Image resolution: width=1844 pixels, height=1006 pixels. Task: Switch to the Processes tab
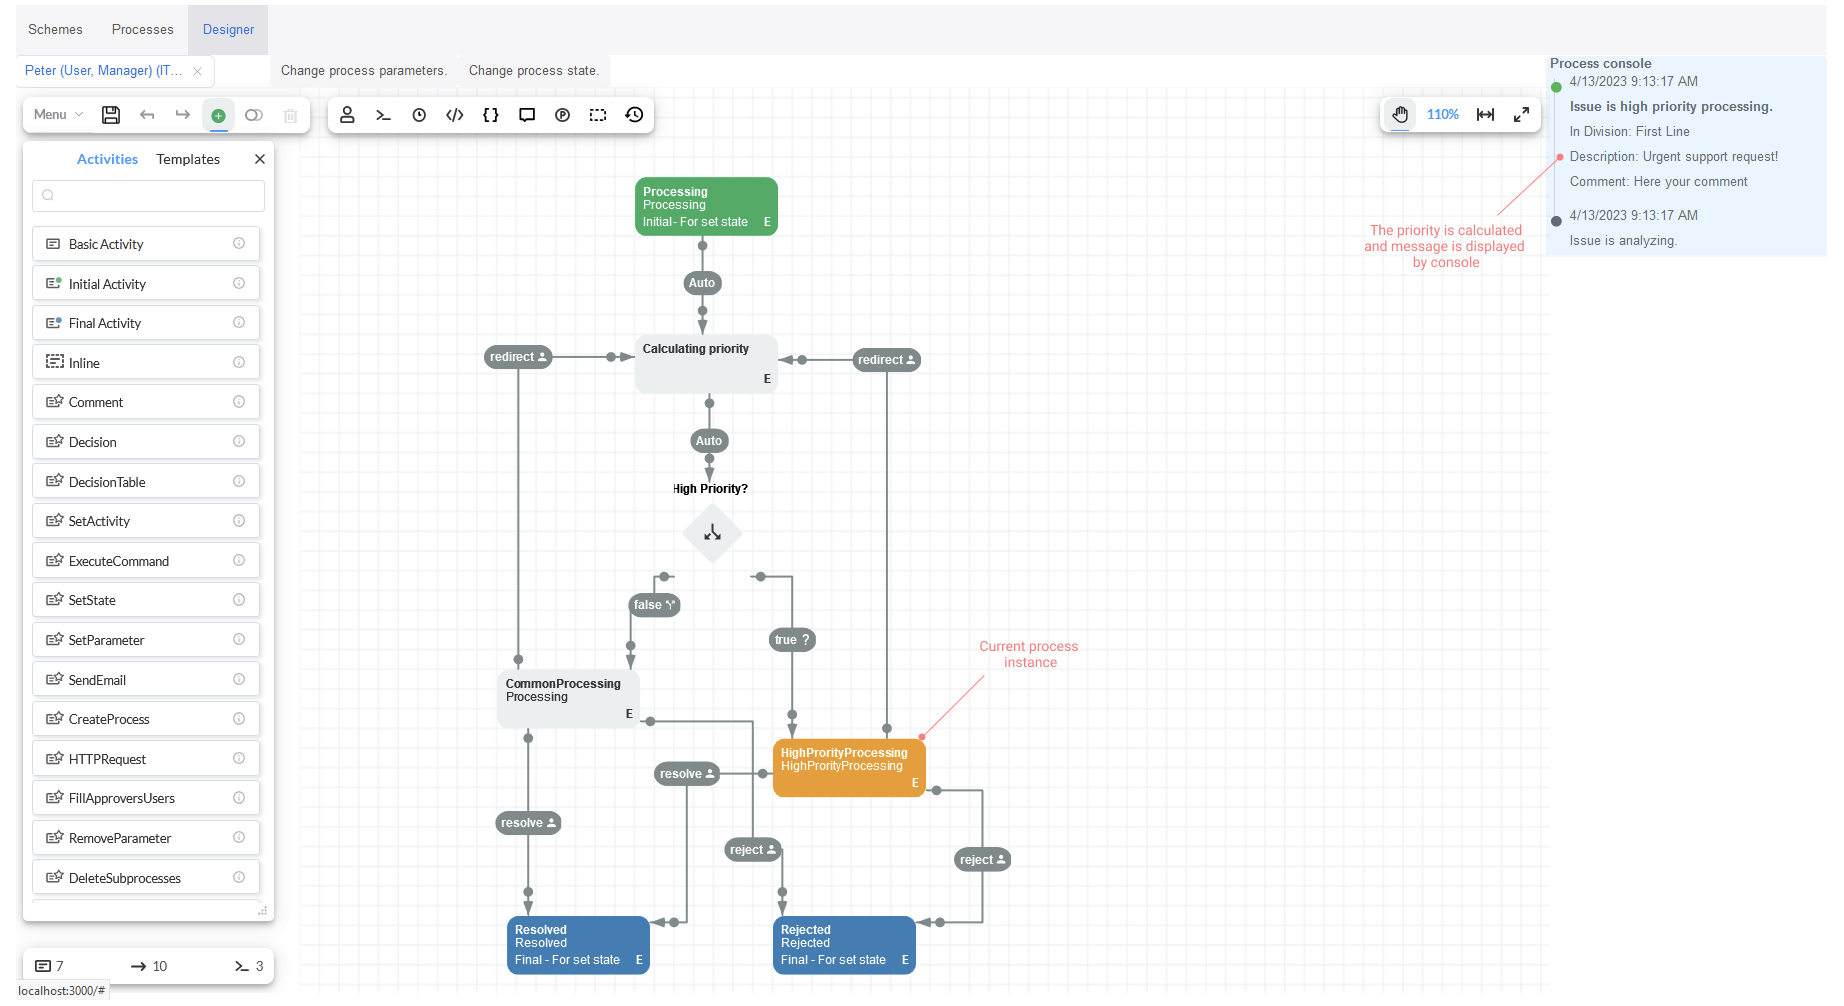point(142,30)
